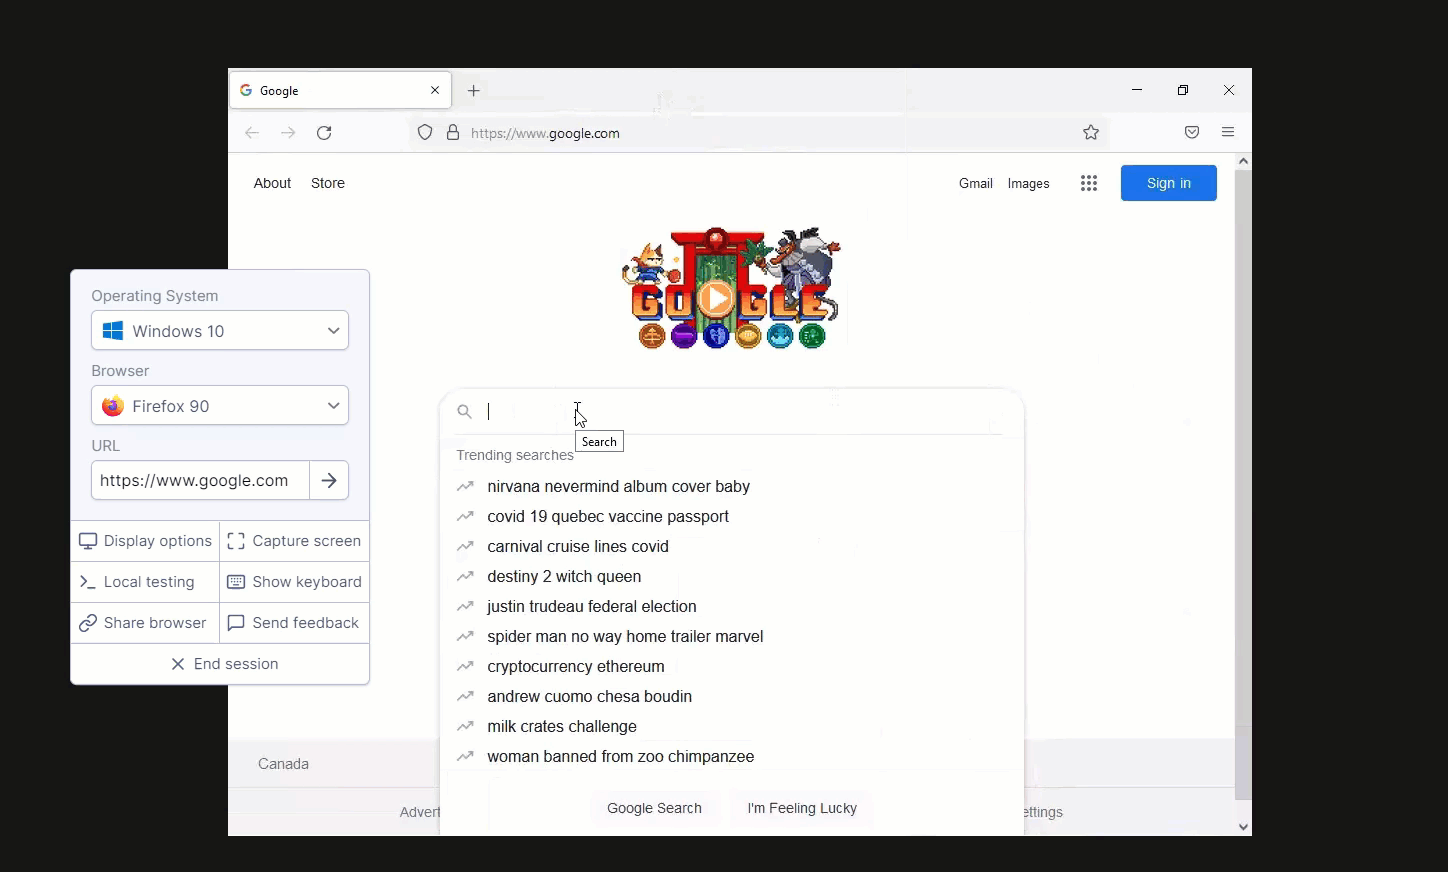Viewport: 1448px width, 872px height.
Task: Open the Images link
Action: tap(1029, 183)
